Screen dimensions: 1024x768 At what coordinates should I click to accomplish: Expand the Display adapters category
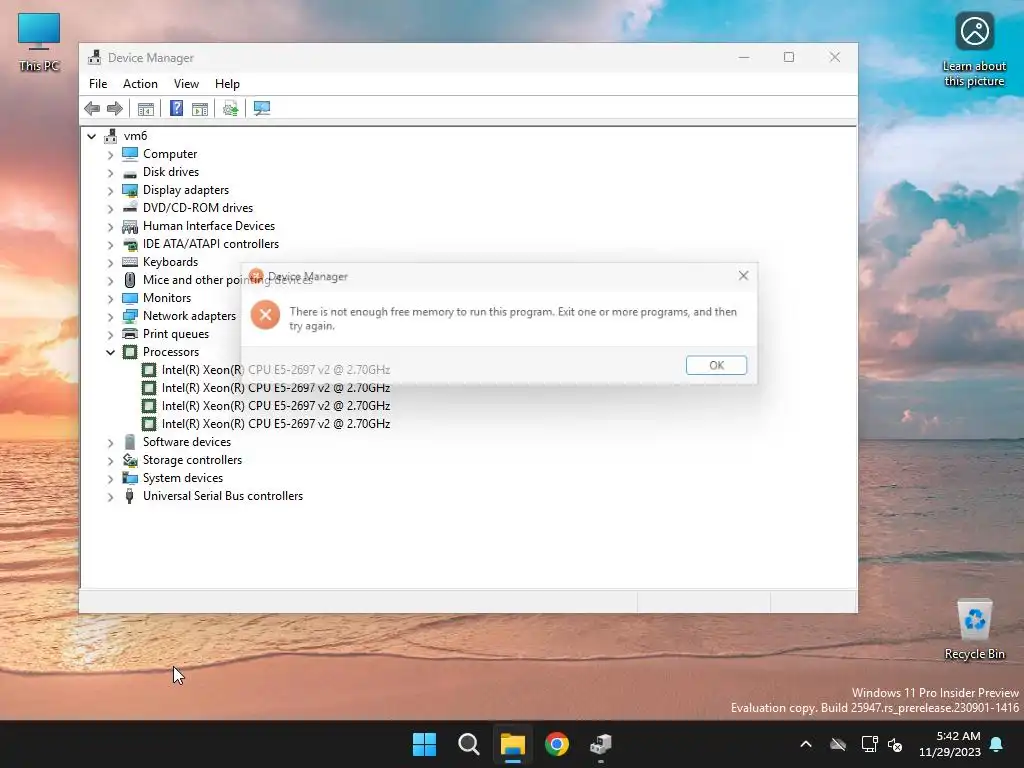click(110, 191)
